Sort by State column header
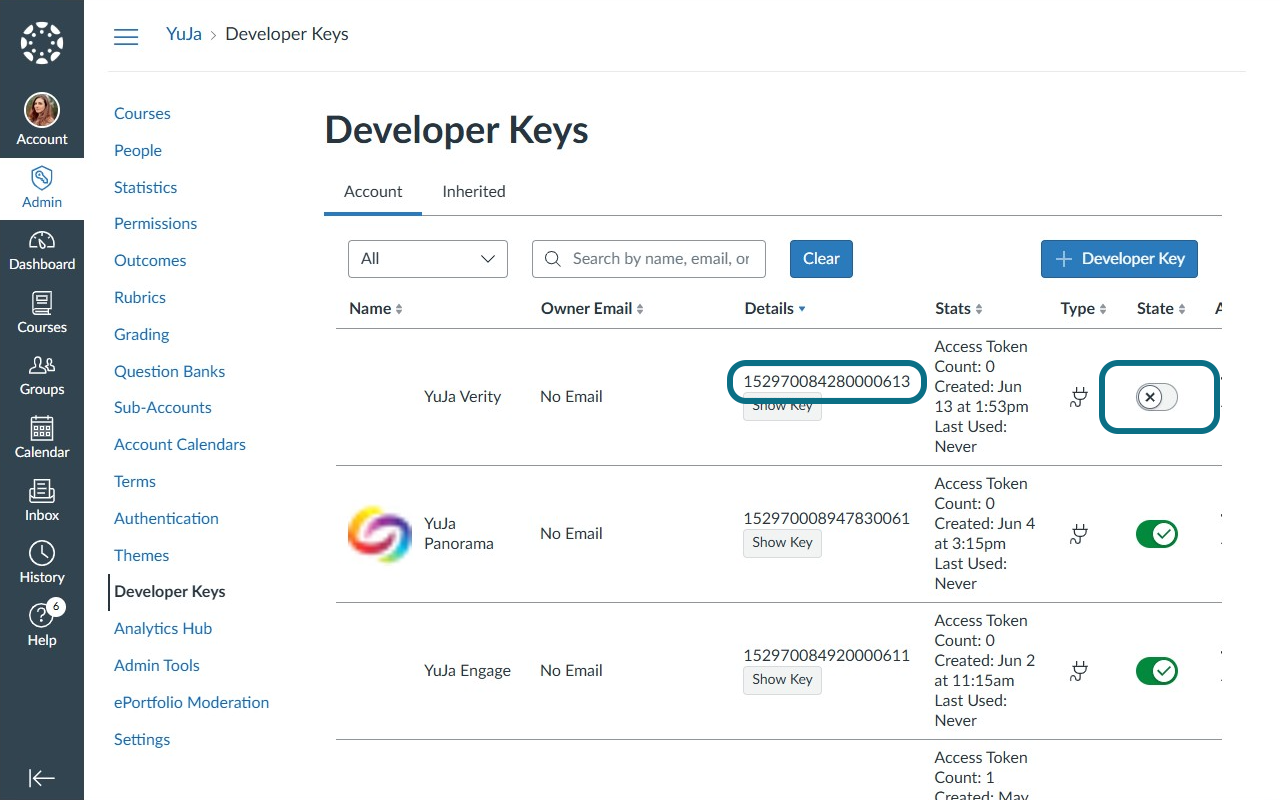 click(x=1161, y=309)
